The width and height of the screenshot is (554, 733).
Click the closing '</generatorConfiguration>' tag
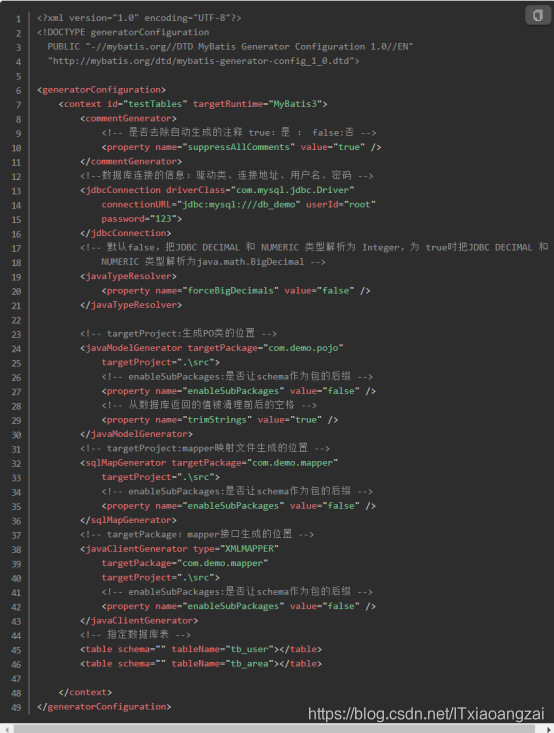[x=104, y=707]
